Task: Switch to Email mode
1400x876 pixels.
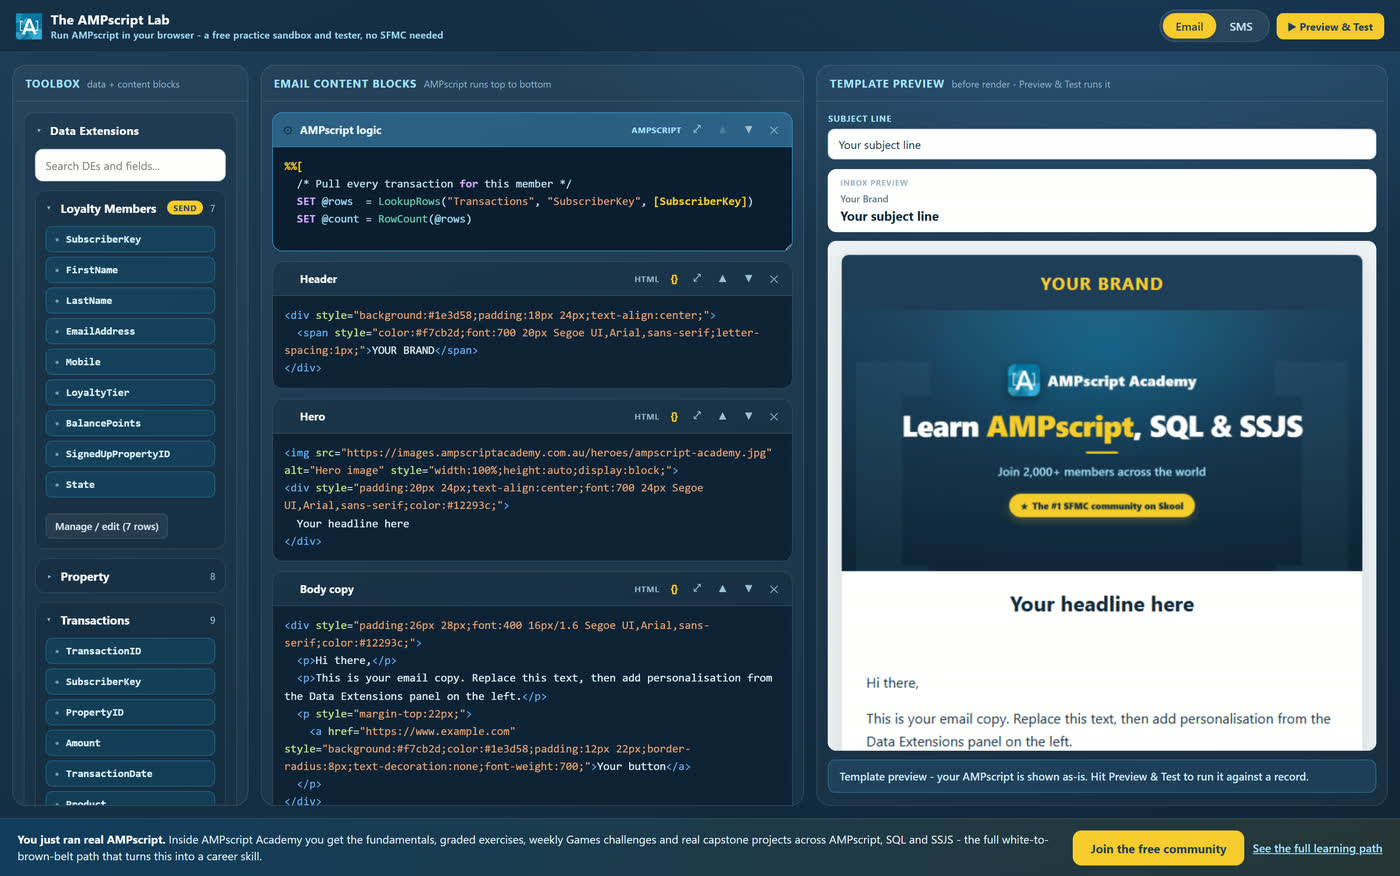Action: pos(1189,27)
